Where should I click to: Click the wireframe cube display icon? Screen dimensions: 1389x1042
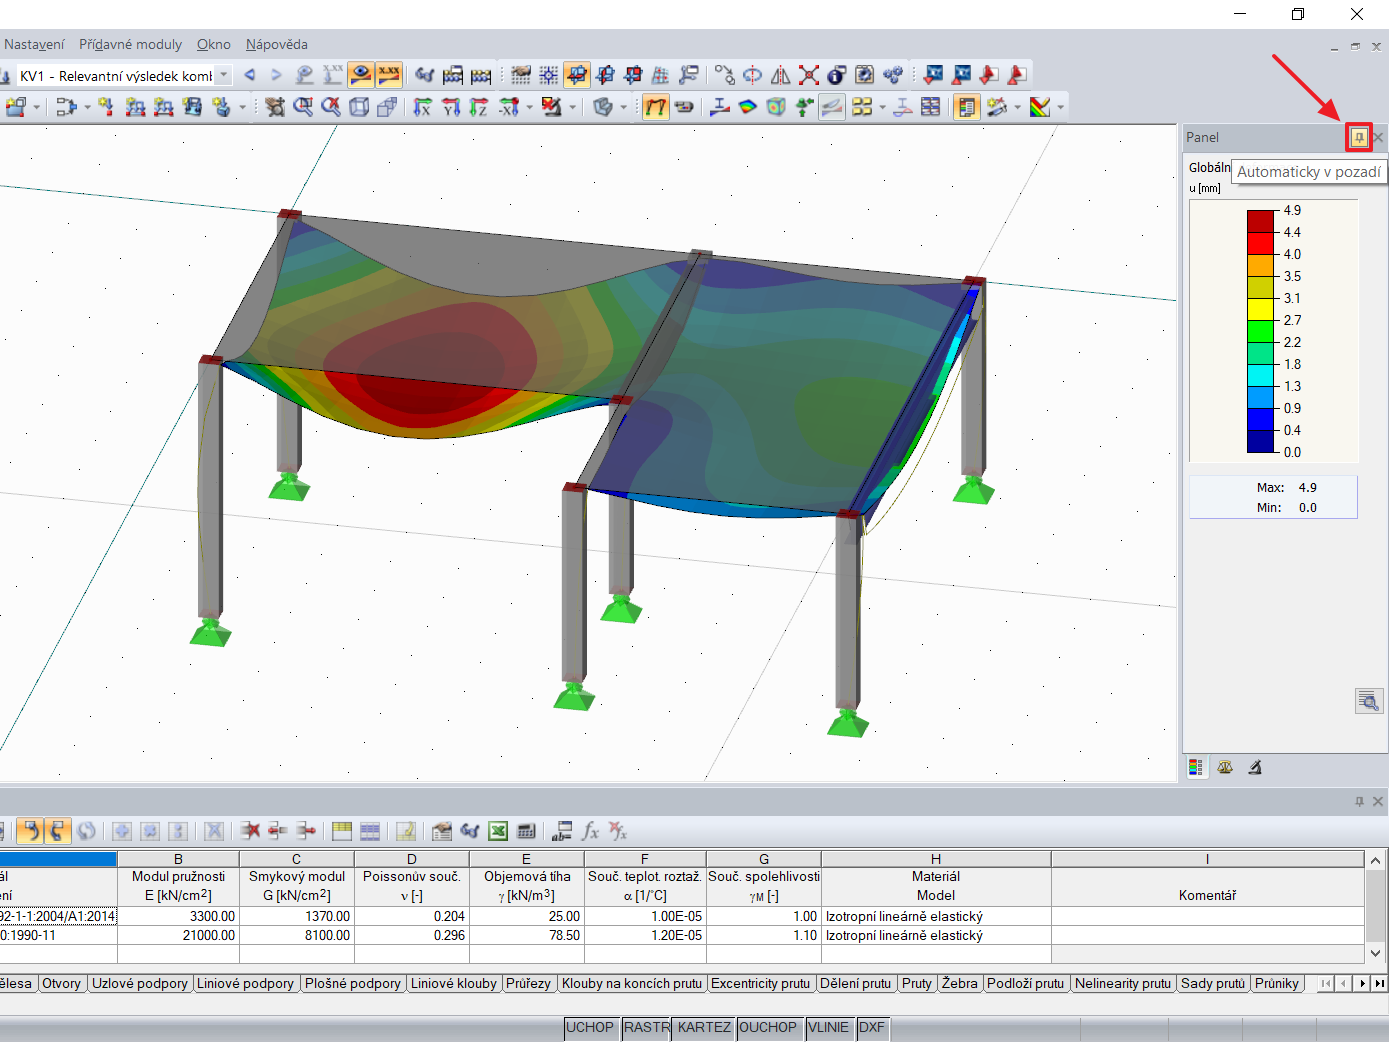pos(359,107)
